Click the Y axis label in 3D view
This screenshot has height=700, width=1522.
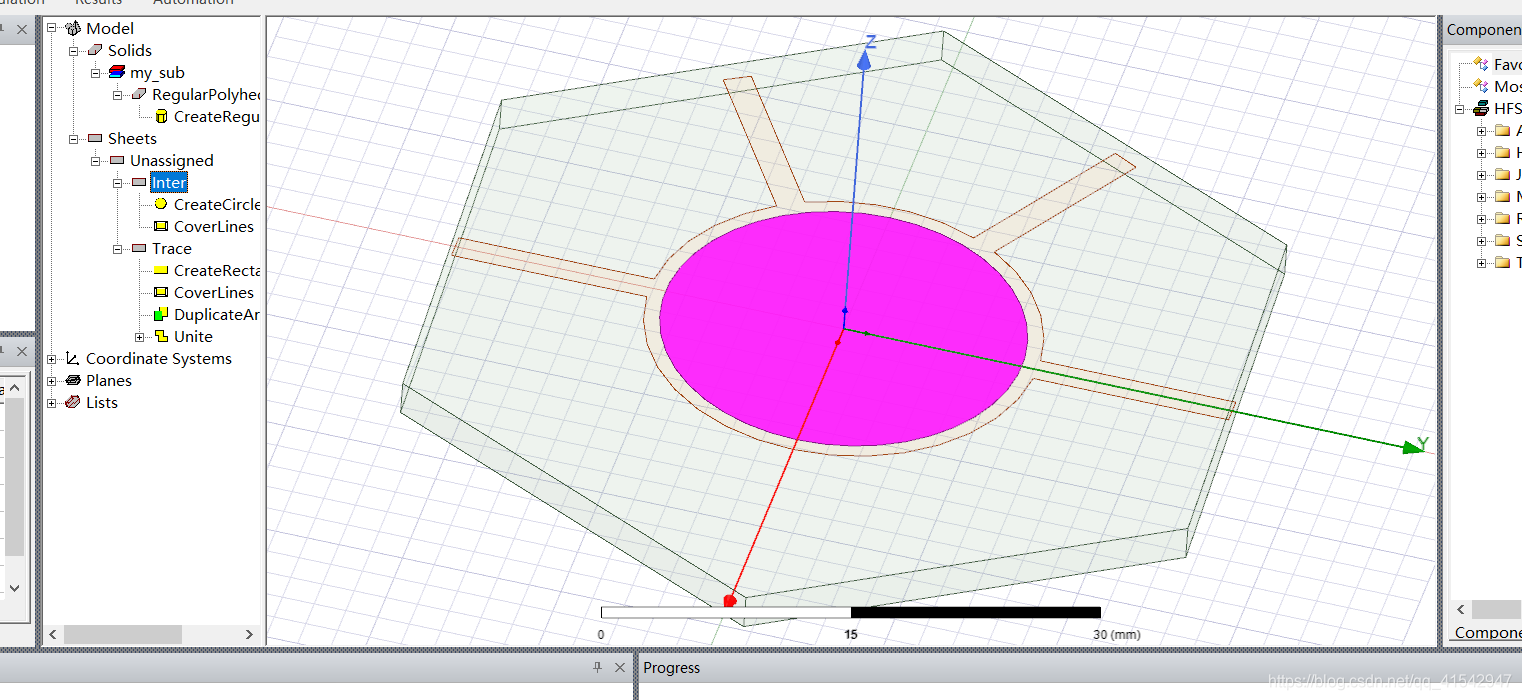[x=1422, y=442]
